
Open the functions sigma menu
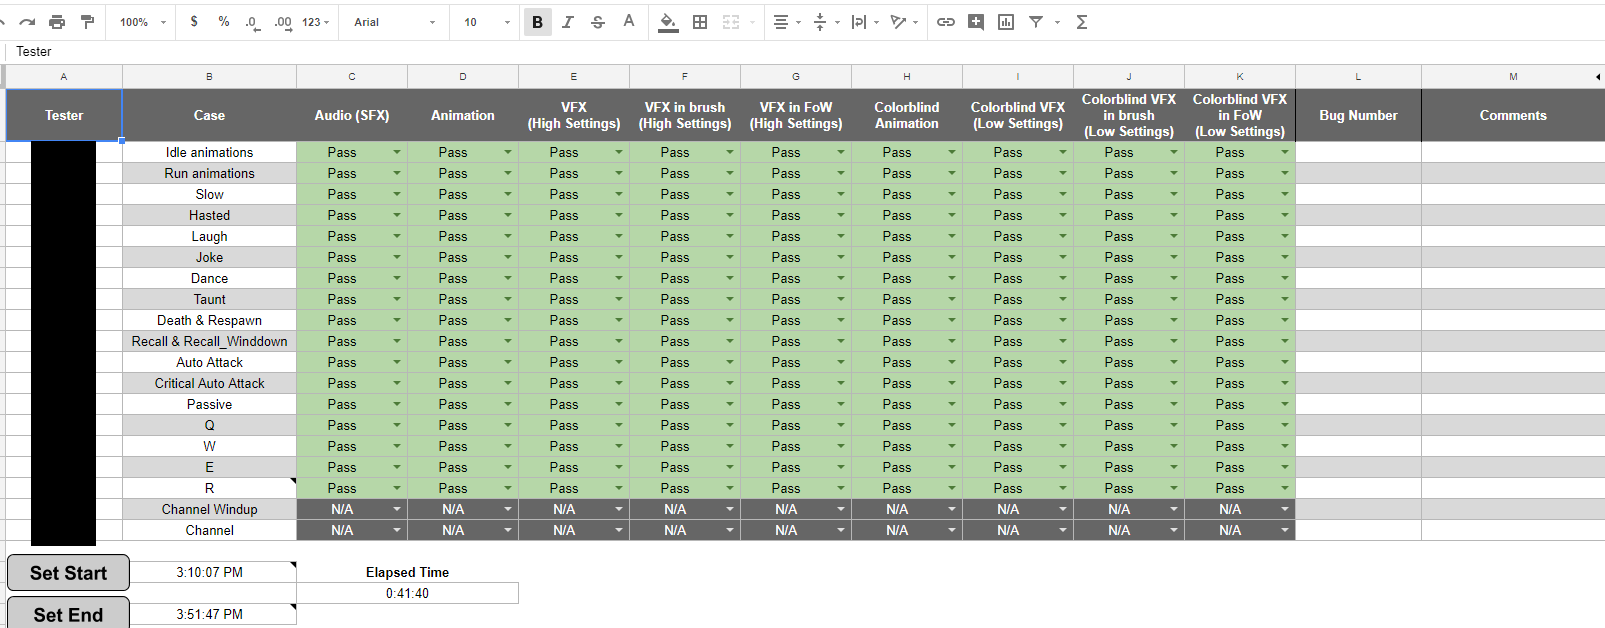(x=1081, y=22)
